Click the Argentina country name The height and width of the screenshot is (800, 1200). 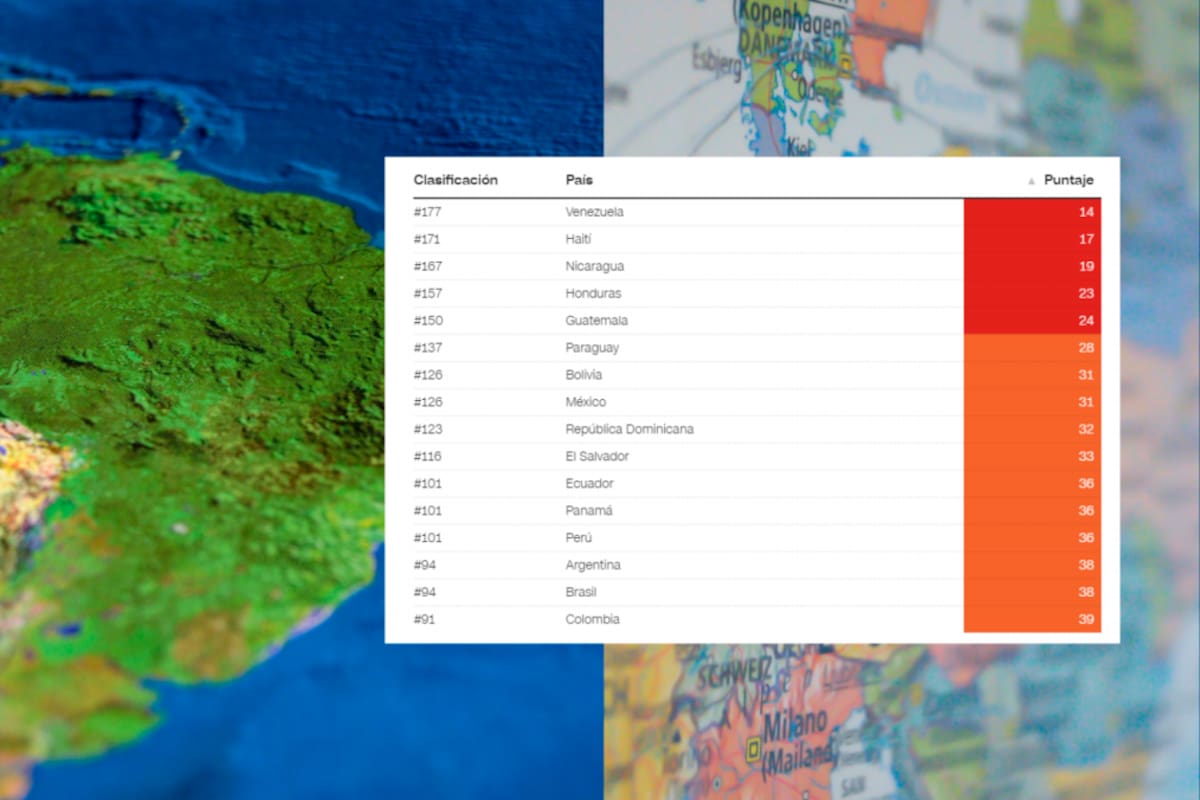coord(592,565)
